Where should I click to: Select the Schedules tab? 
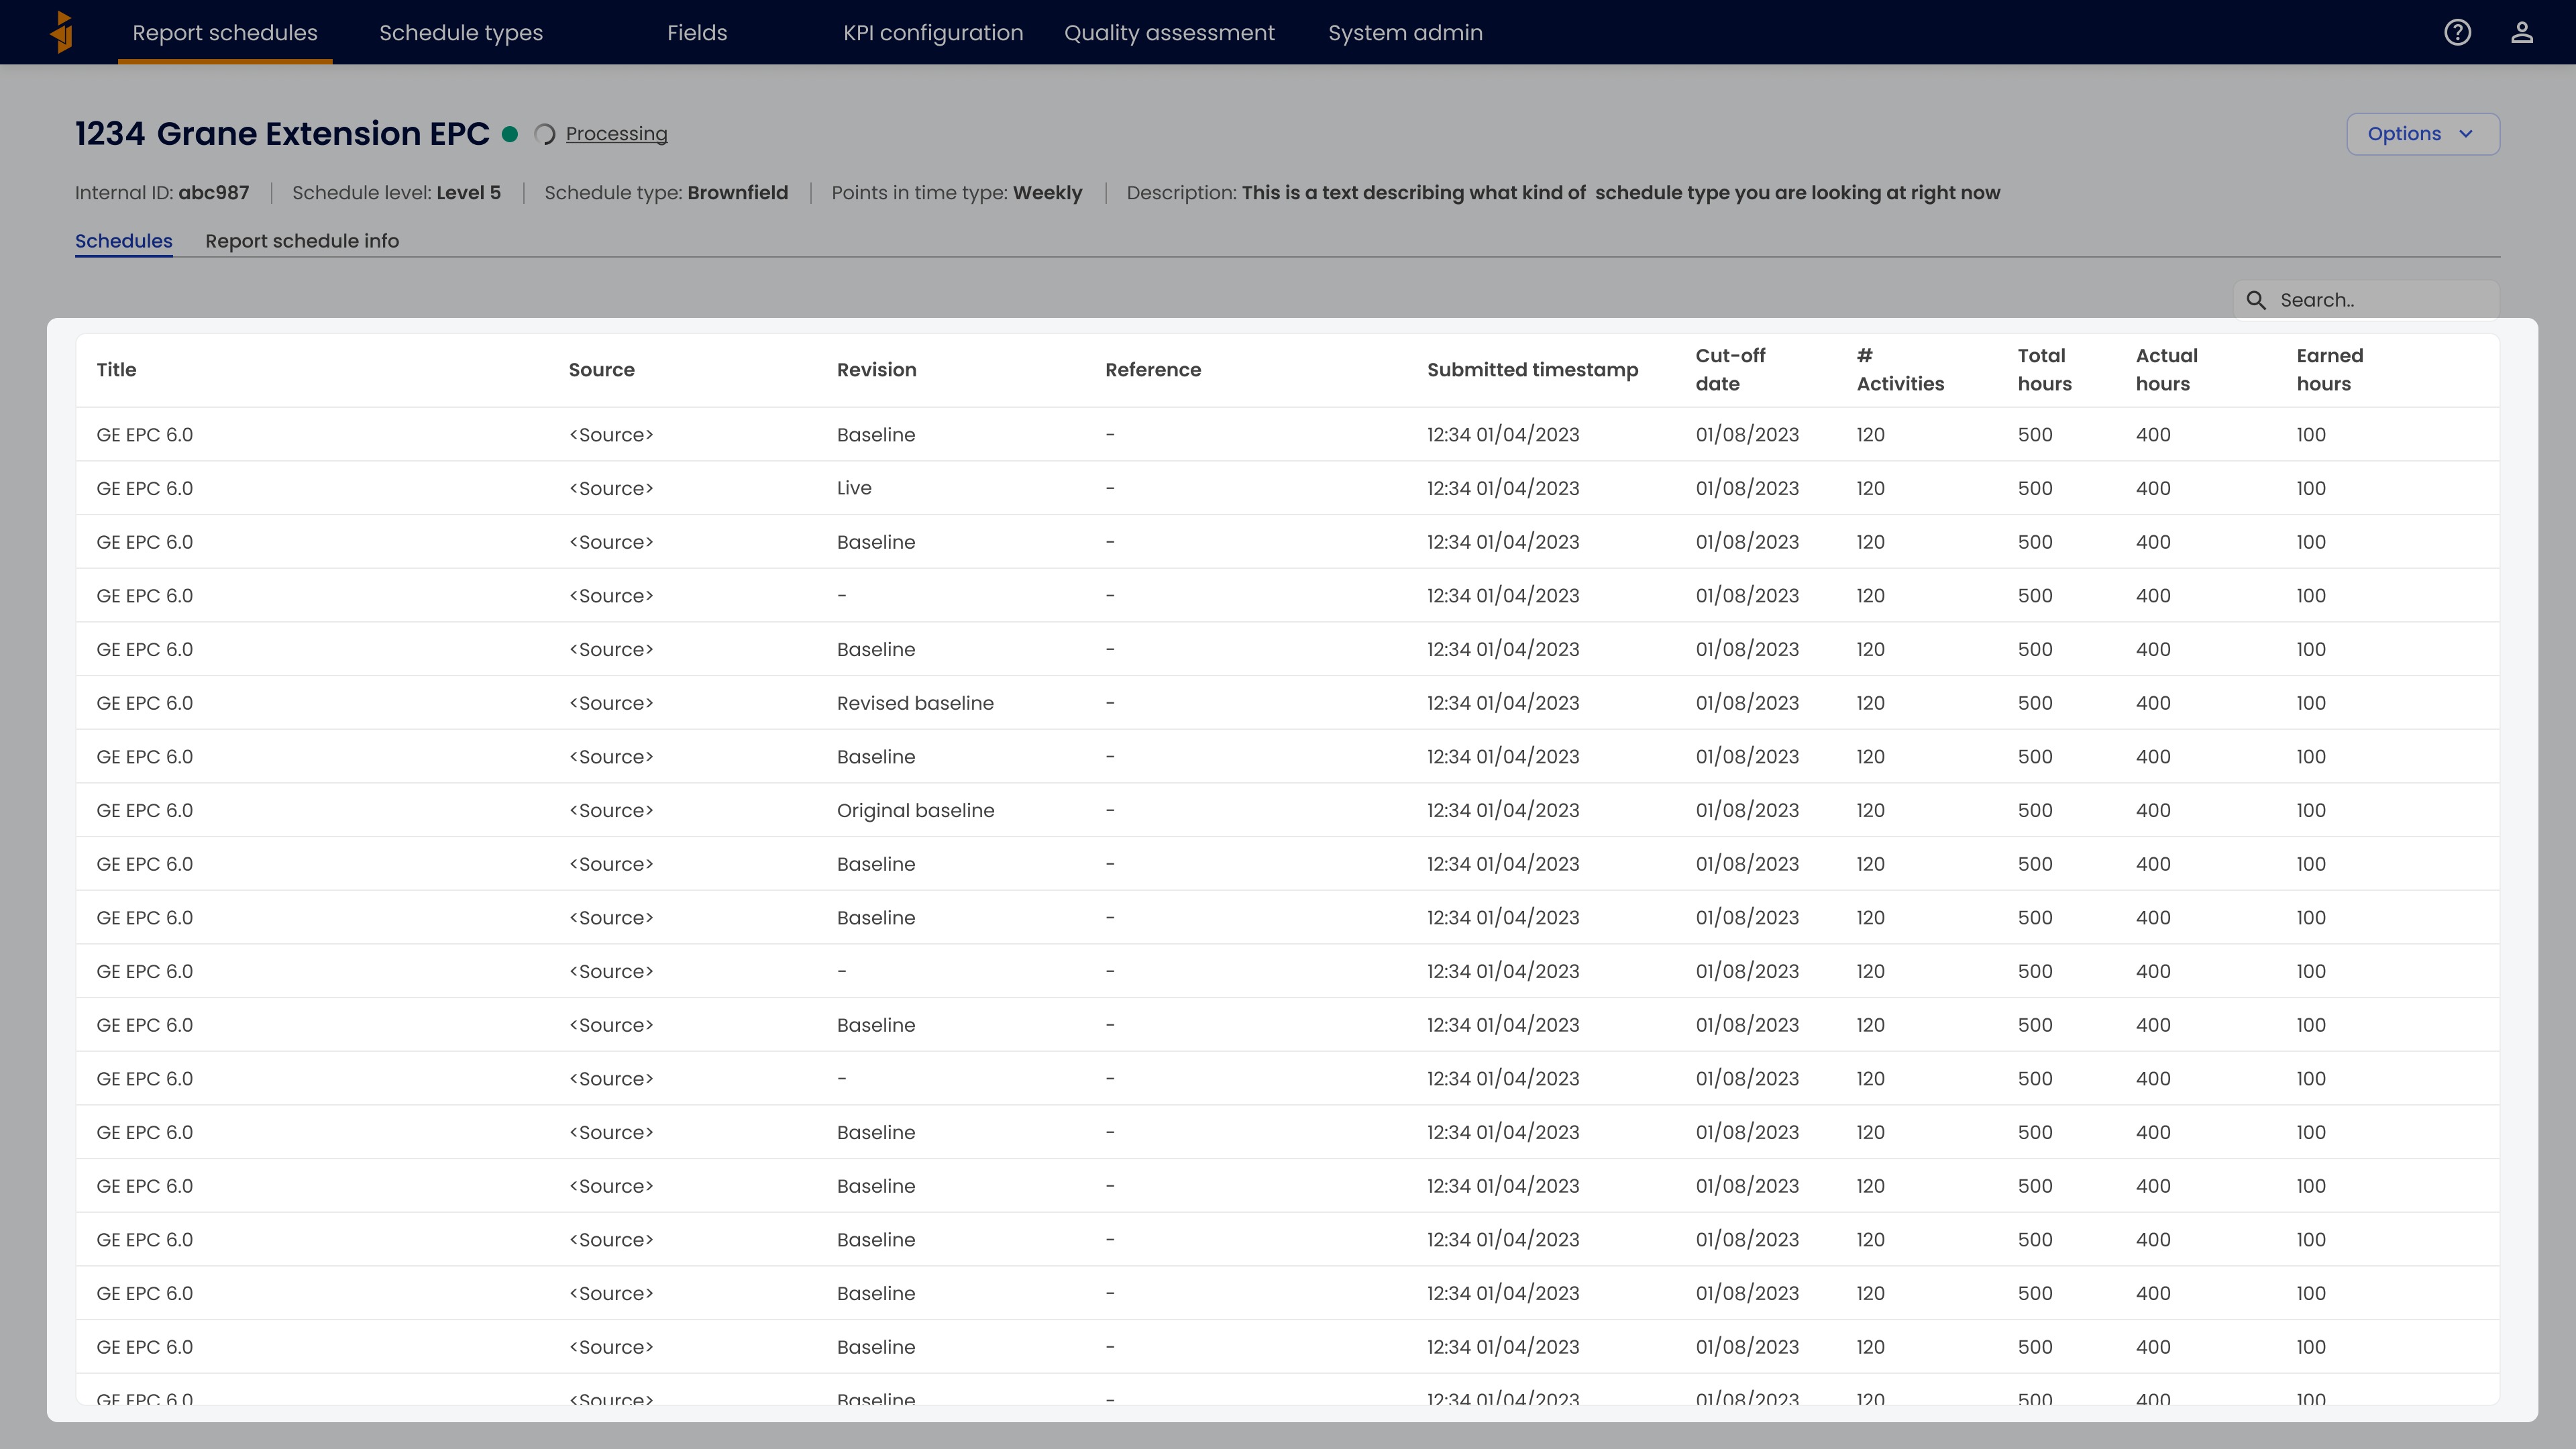tap(123, 241)
